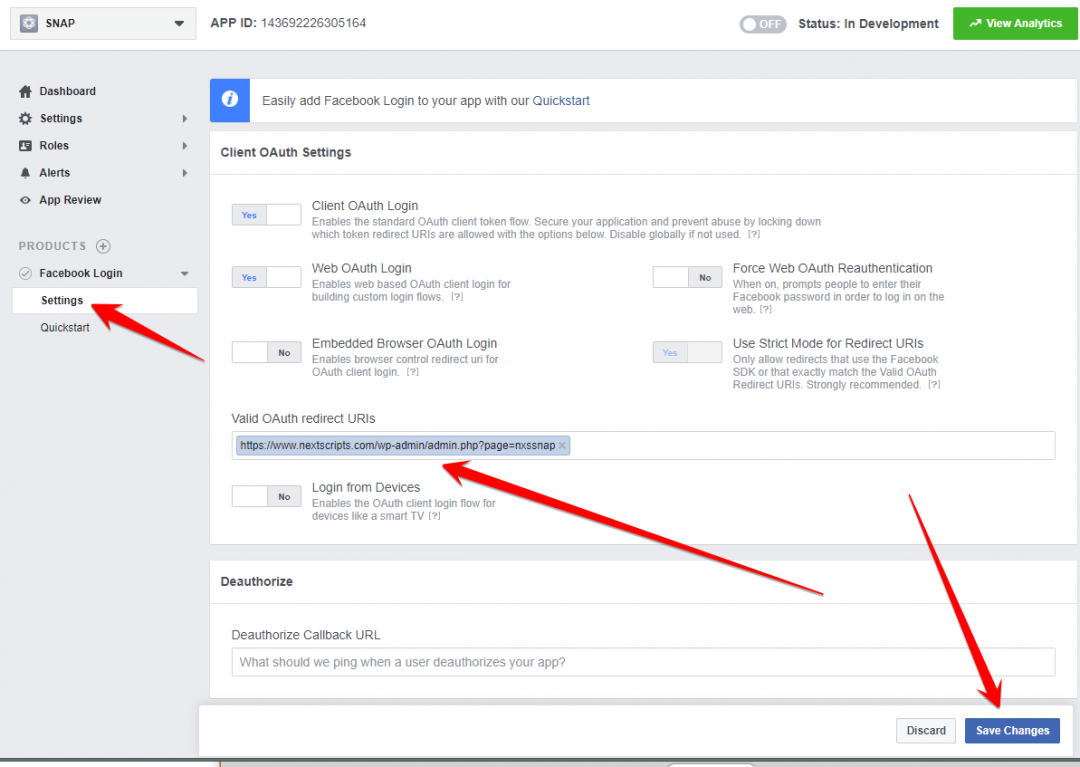The height and width of the screenshot is (767, 1080).
Task: Open help for Client OAuth Login
Action: click(x=754, y=235)
